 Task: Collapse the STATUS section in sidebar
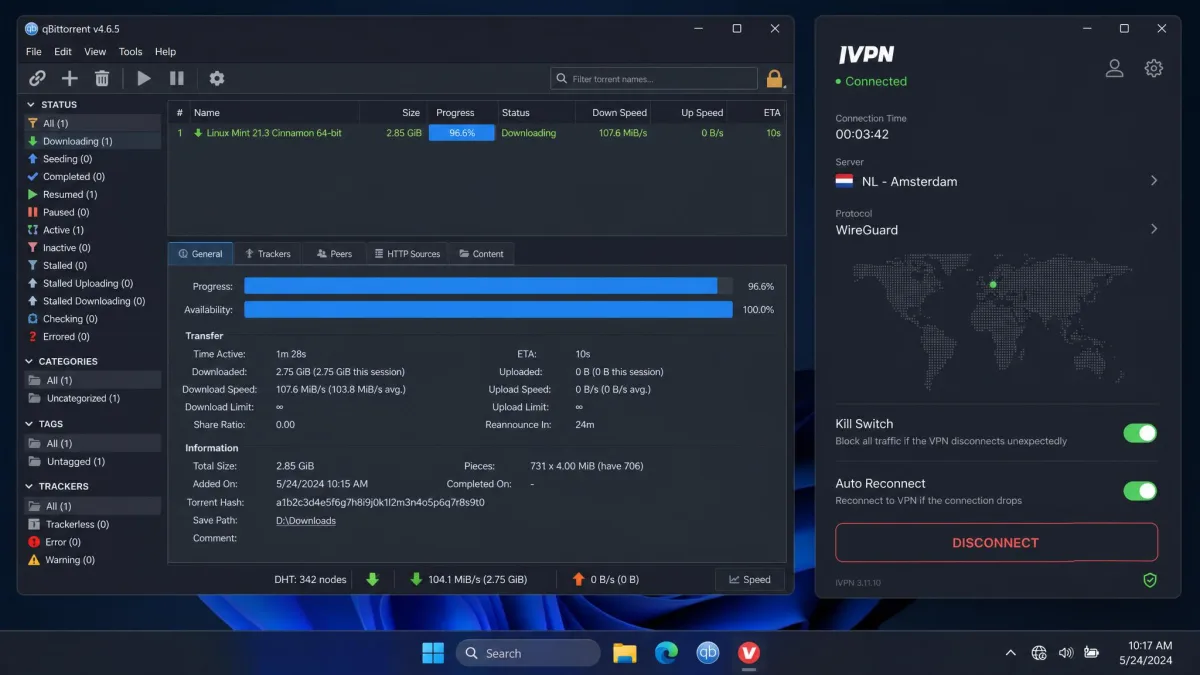point(29,104)
